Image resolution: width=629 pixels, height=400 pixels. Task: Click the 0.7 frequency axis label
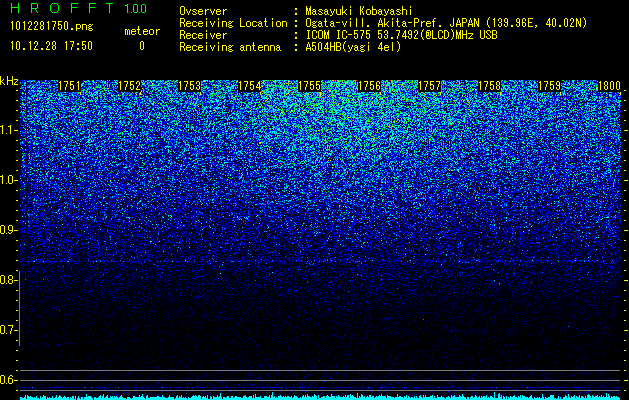(x=8, y=330)
